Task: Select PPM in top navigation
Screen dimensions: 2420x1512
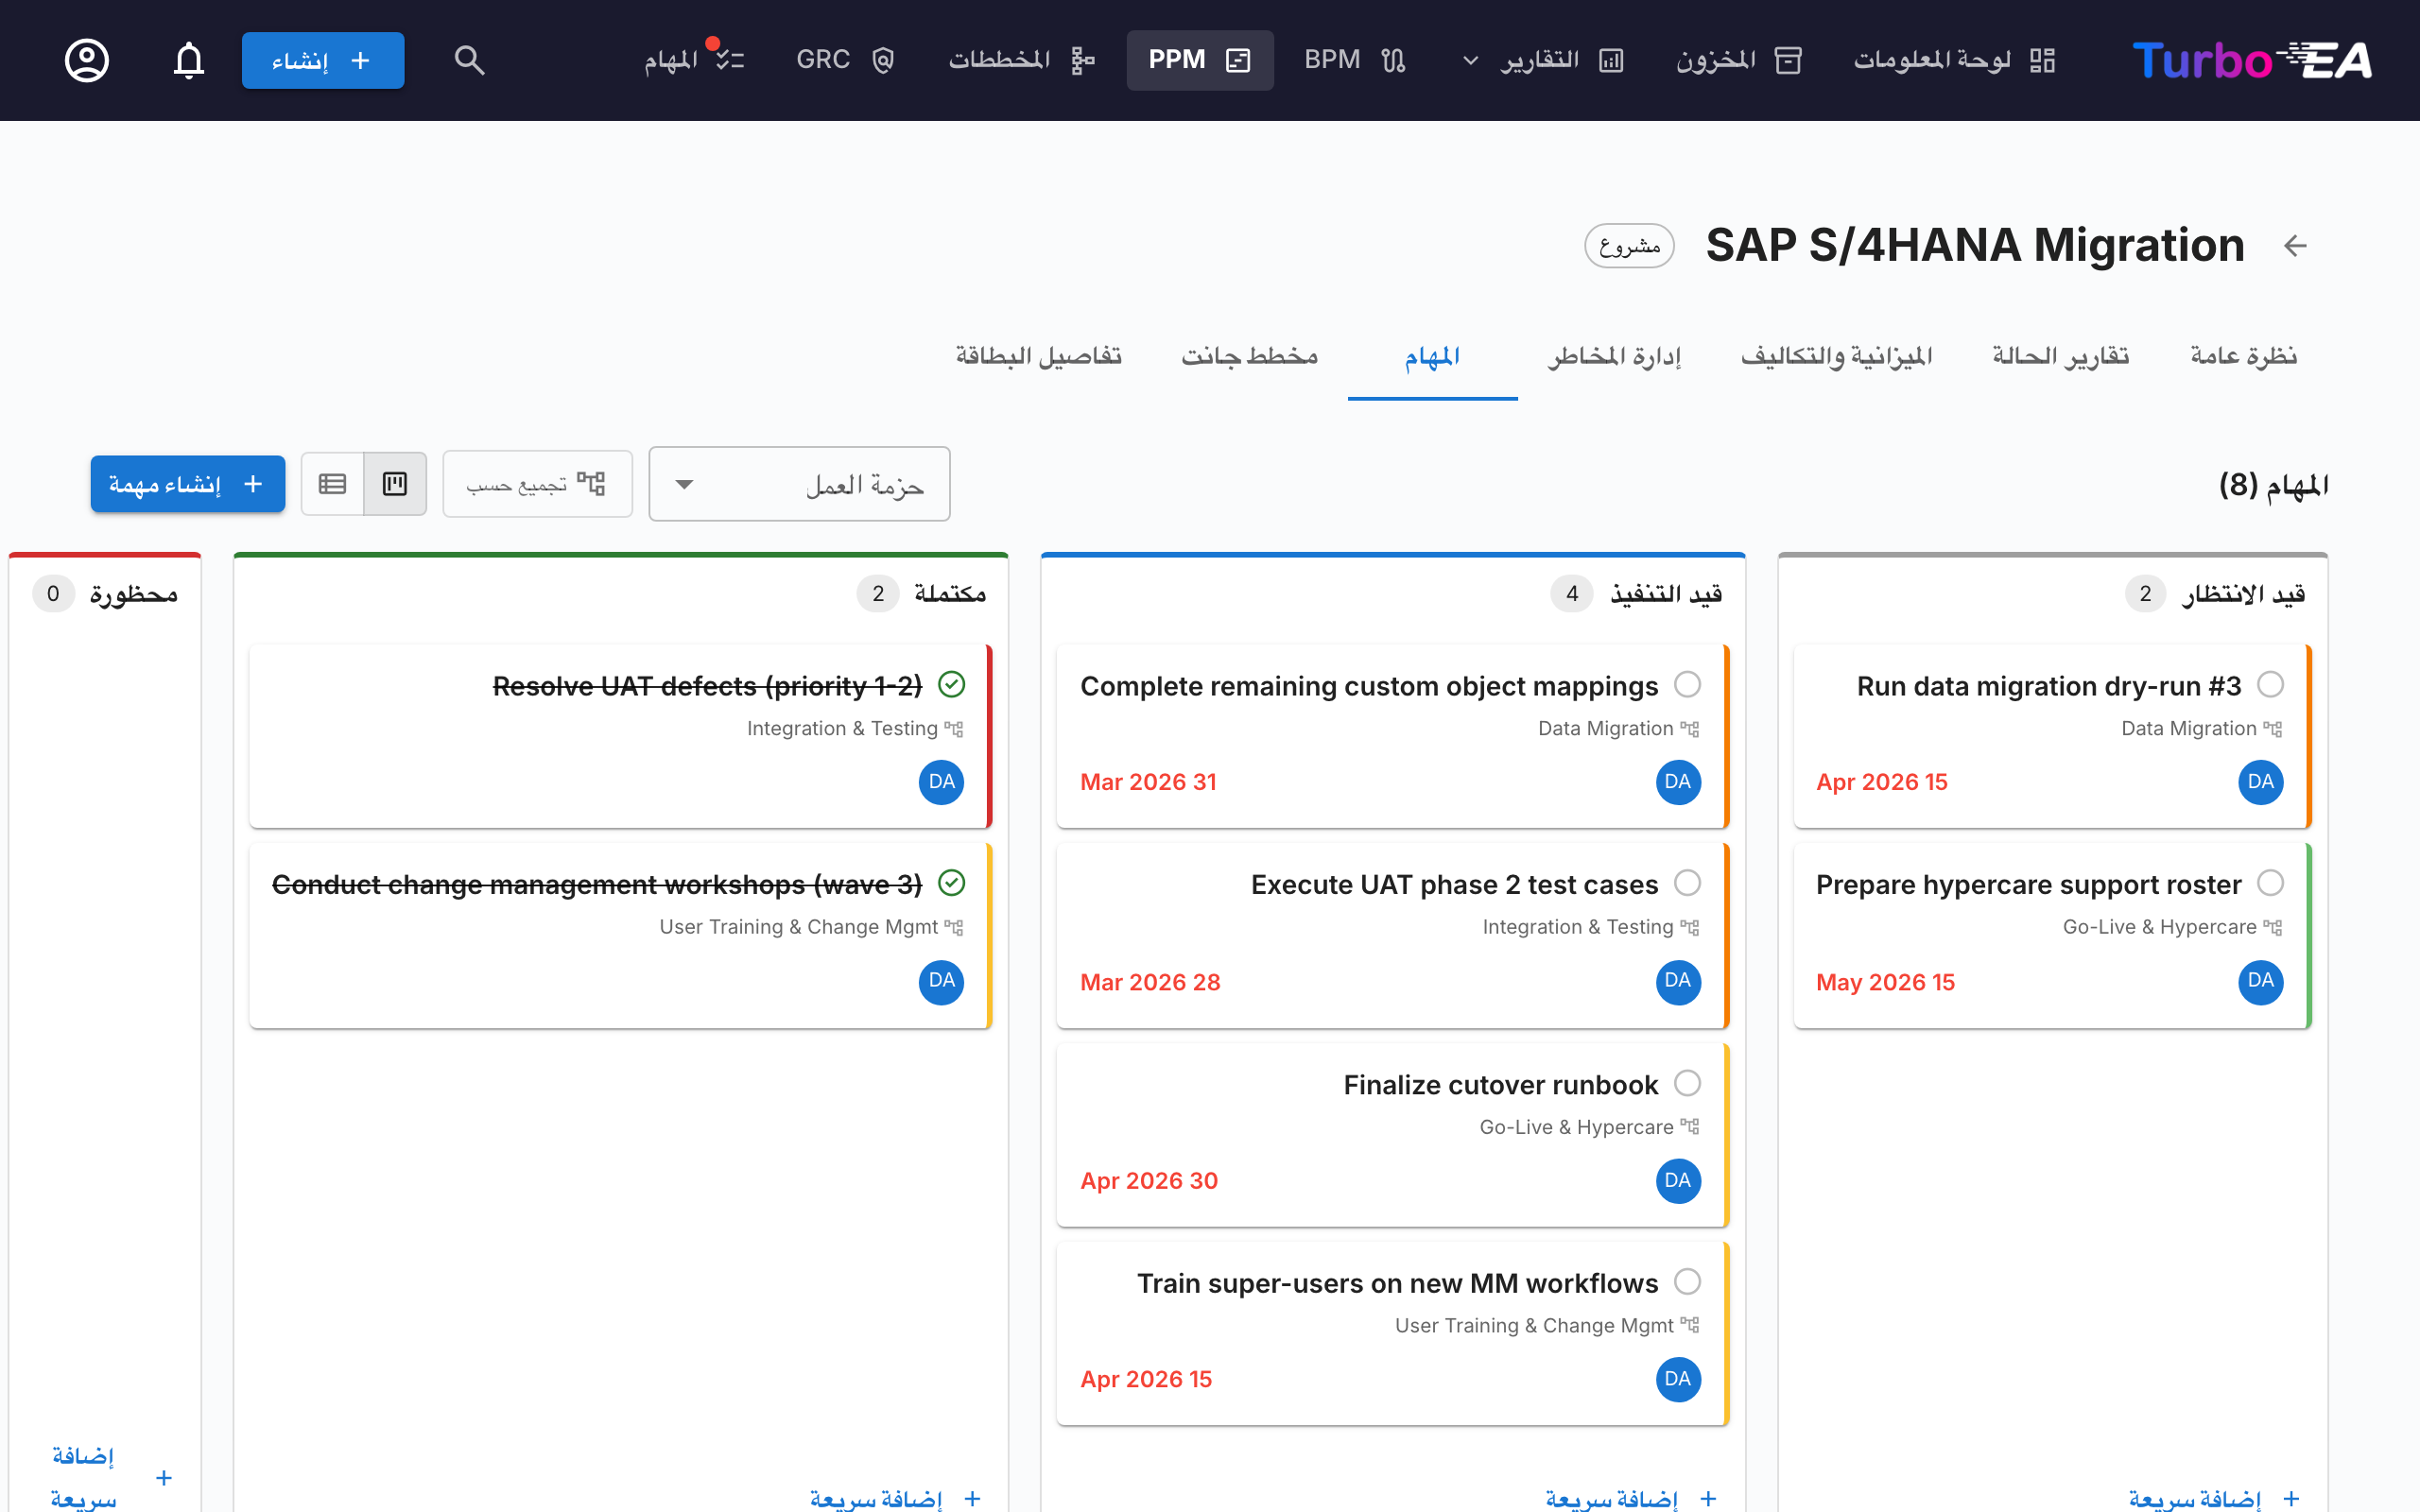Action: [x=1199, y=60]
